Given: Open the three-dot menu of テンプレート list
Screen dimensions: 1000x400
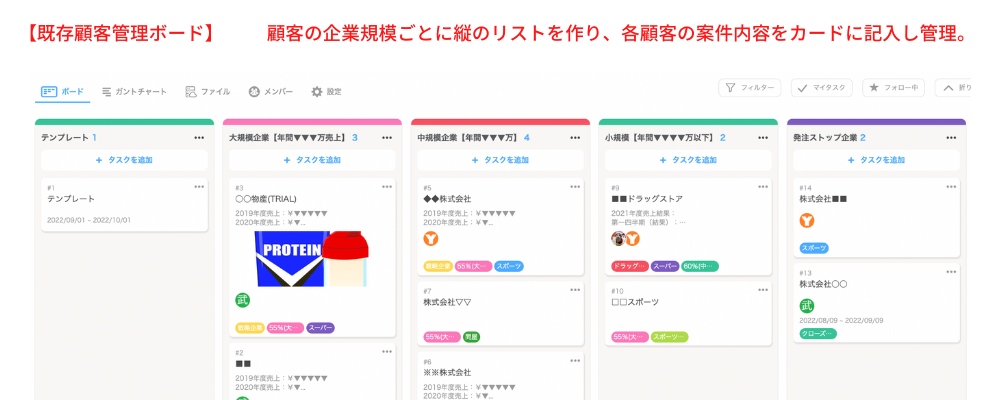Looking at the screenshot, I should point(200,138).
